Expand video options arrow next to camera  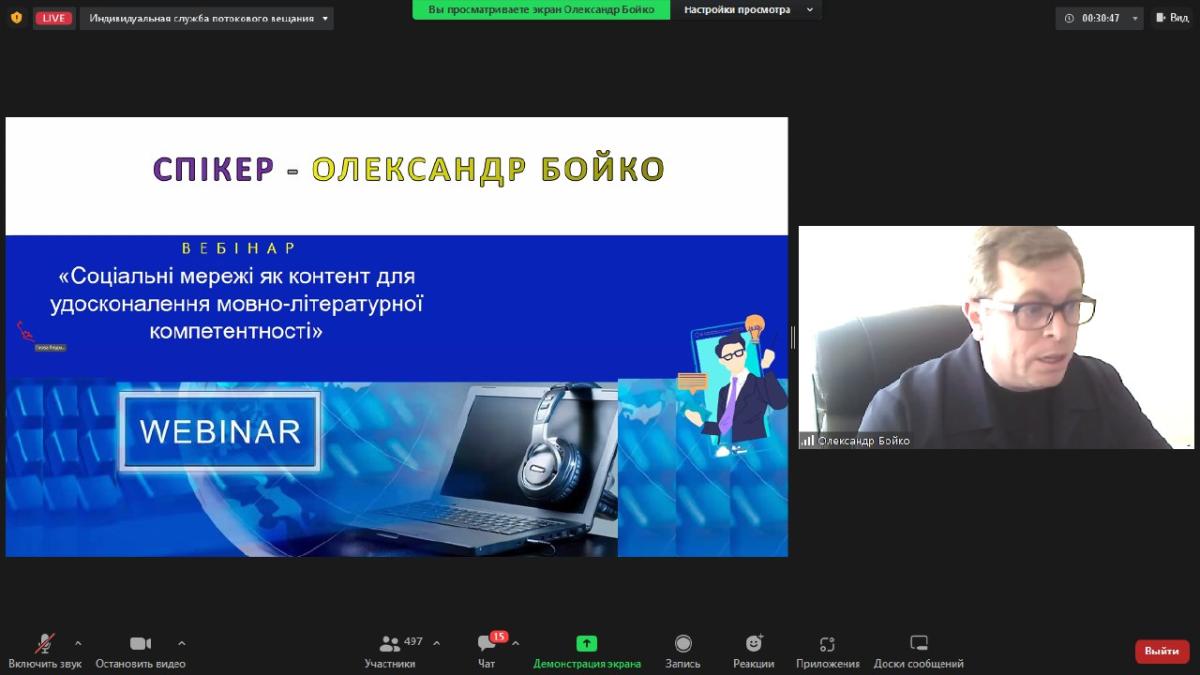[x=181, y=643]
